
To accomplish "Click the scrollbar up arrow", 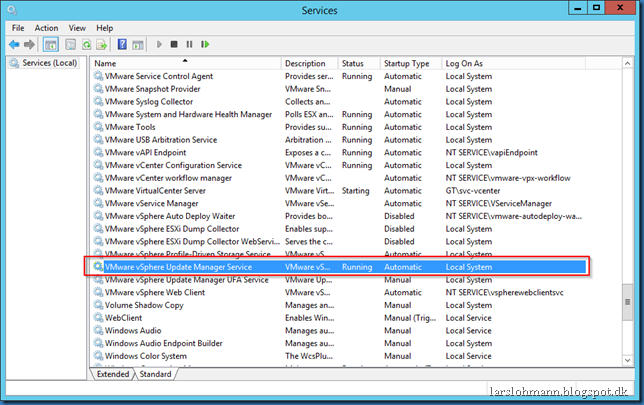I will [628, 63].
